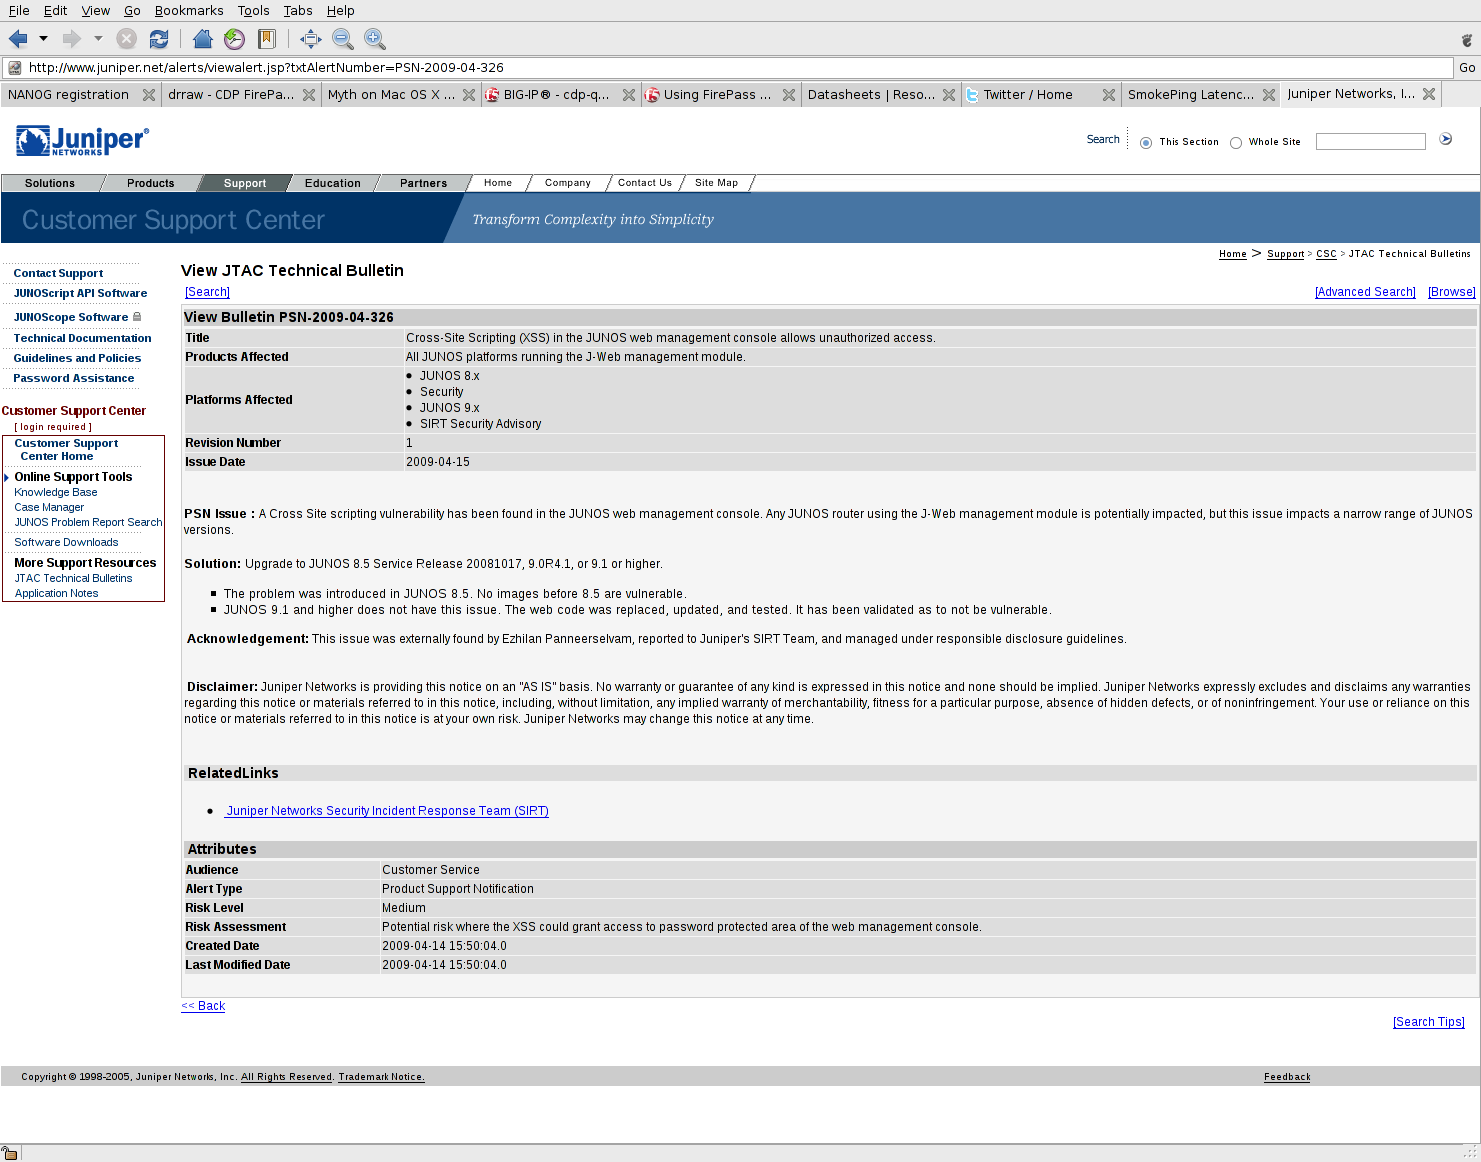This screenshot has height=1162, width=1481.
Task: Open the Juniper SIRT related link
Action: click(387, 811)
